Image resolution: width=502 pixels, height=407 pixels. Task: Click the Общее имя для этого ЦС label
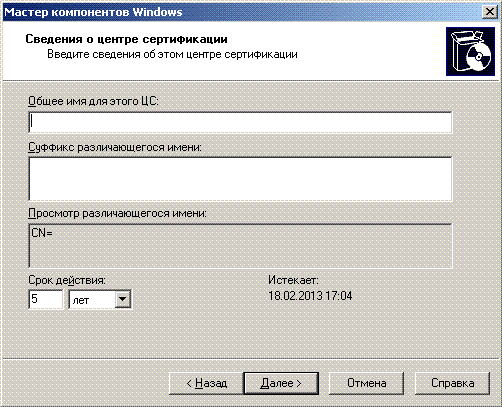[x=93, y=101]
